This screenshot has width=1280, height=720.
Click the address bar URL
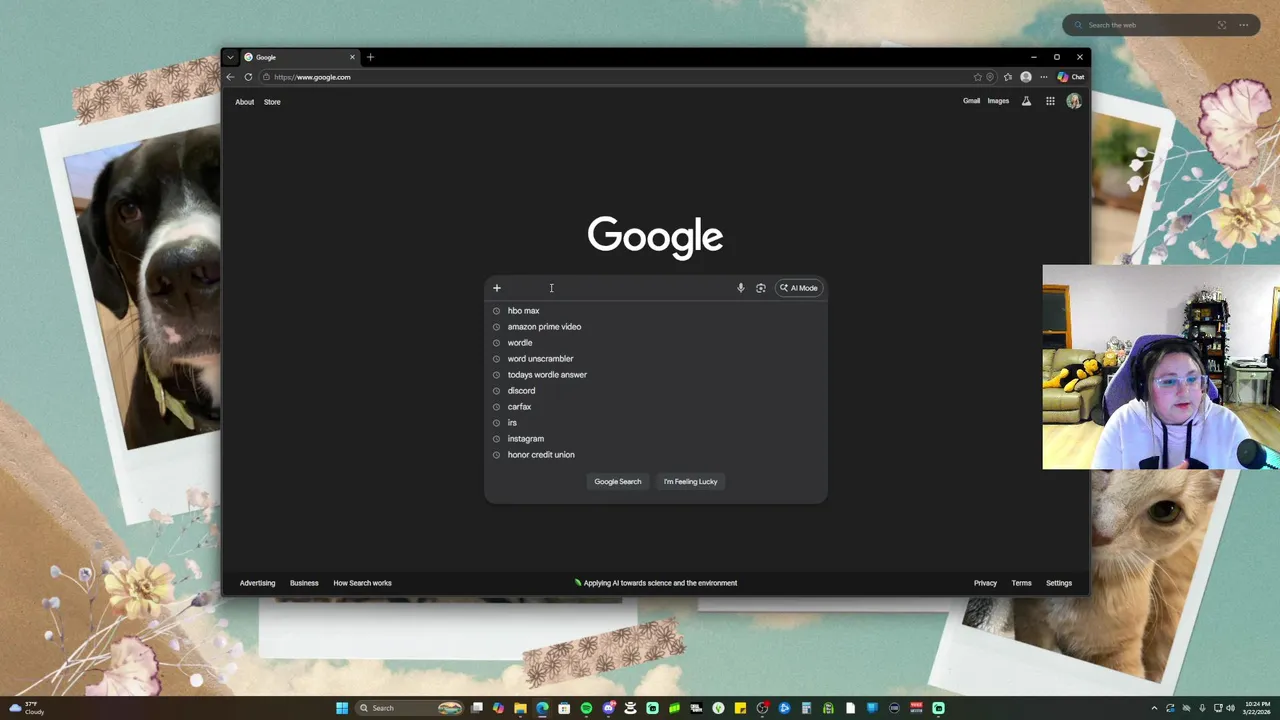pos(312,77)
